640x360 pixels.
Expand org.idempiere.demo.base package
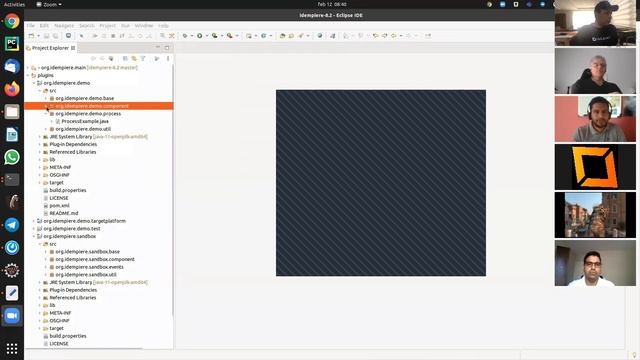tap(46, 98)
